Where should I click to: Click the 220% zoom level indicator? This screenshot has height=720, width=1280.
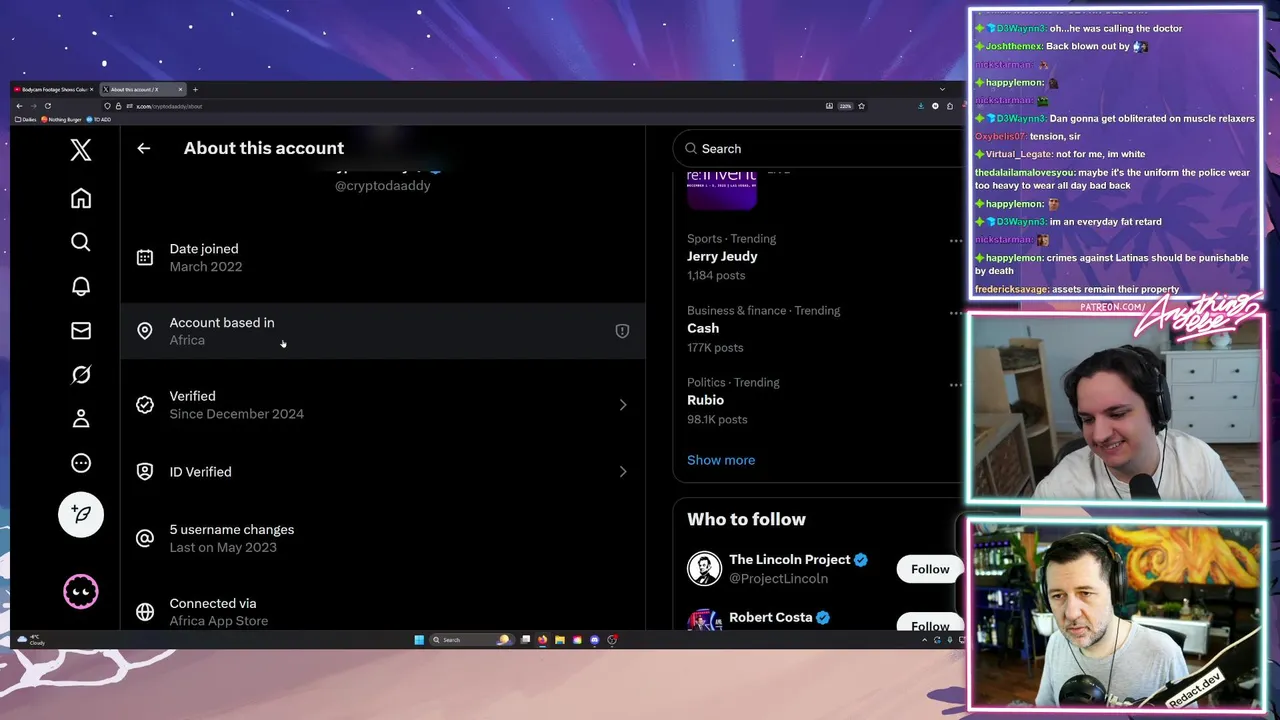click(x=845, y=106)
